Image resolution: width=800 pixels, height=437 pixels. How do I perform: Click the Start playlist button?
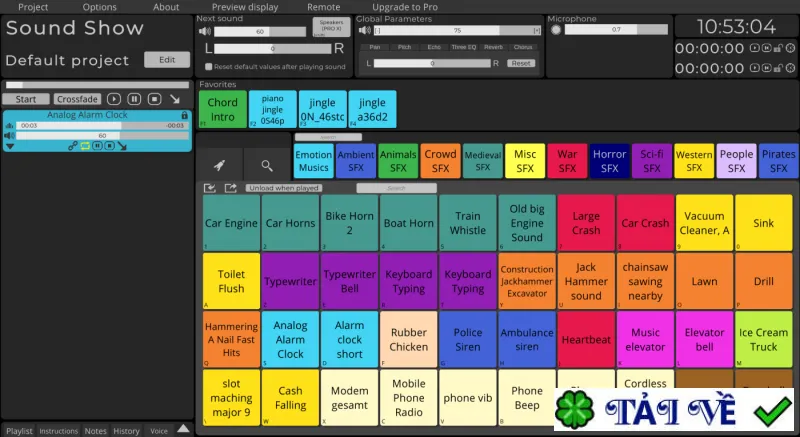(x=26, y=99)
